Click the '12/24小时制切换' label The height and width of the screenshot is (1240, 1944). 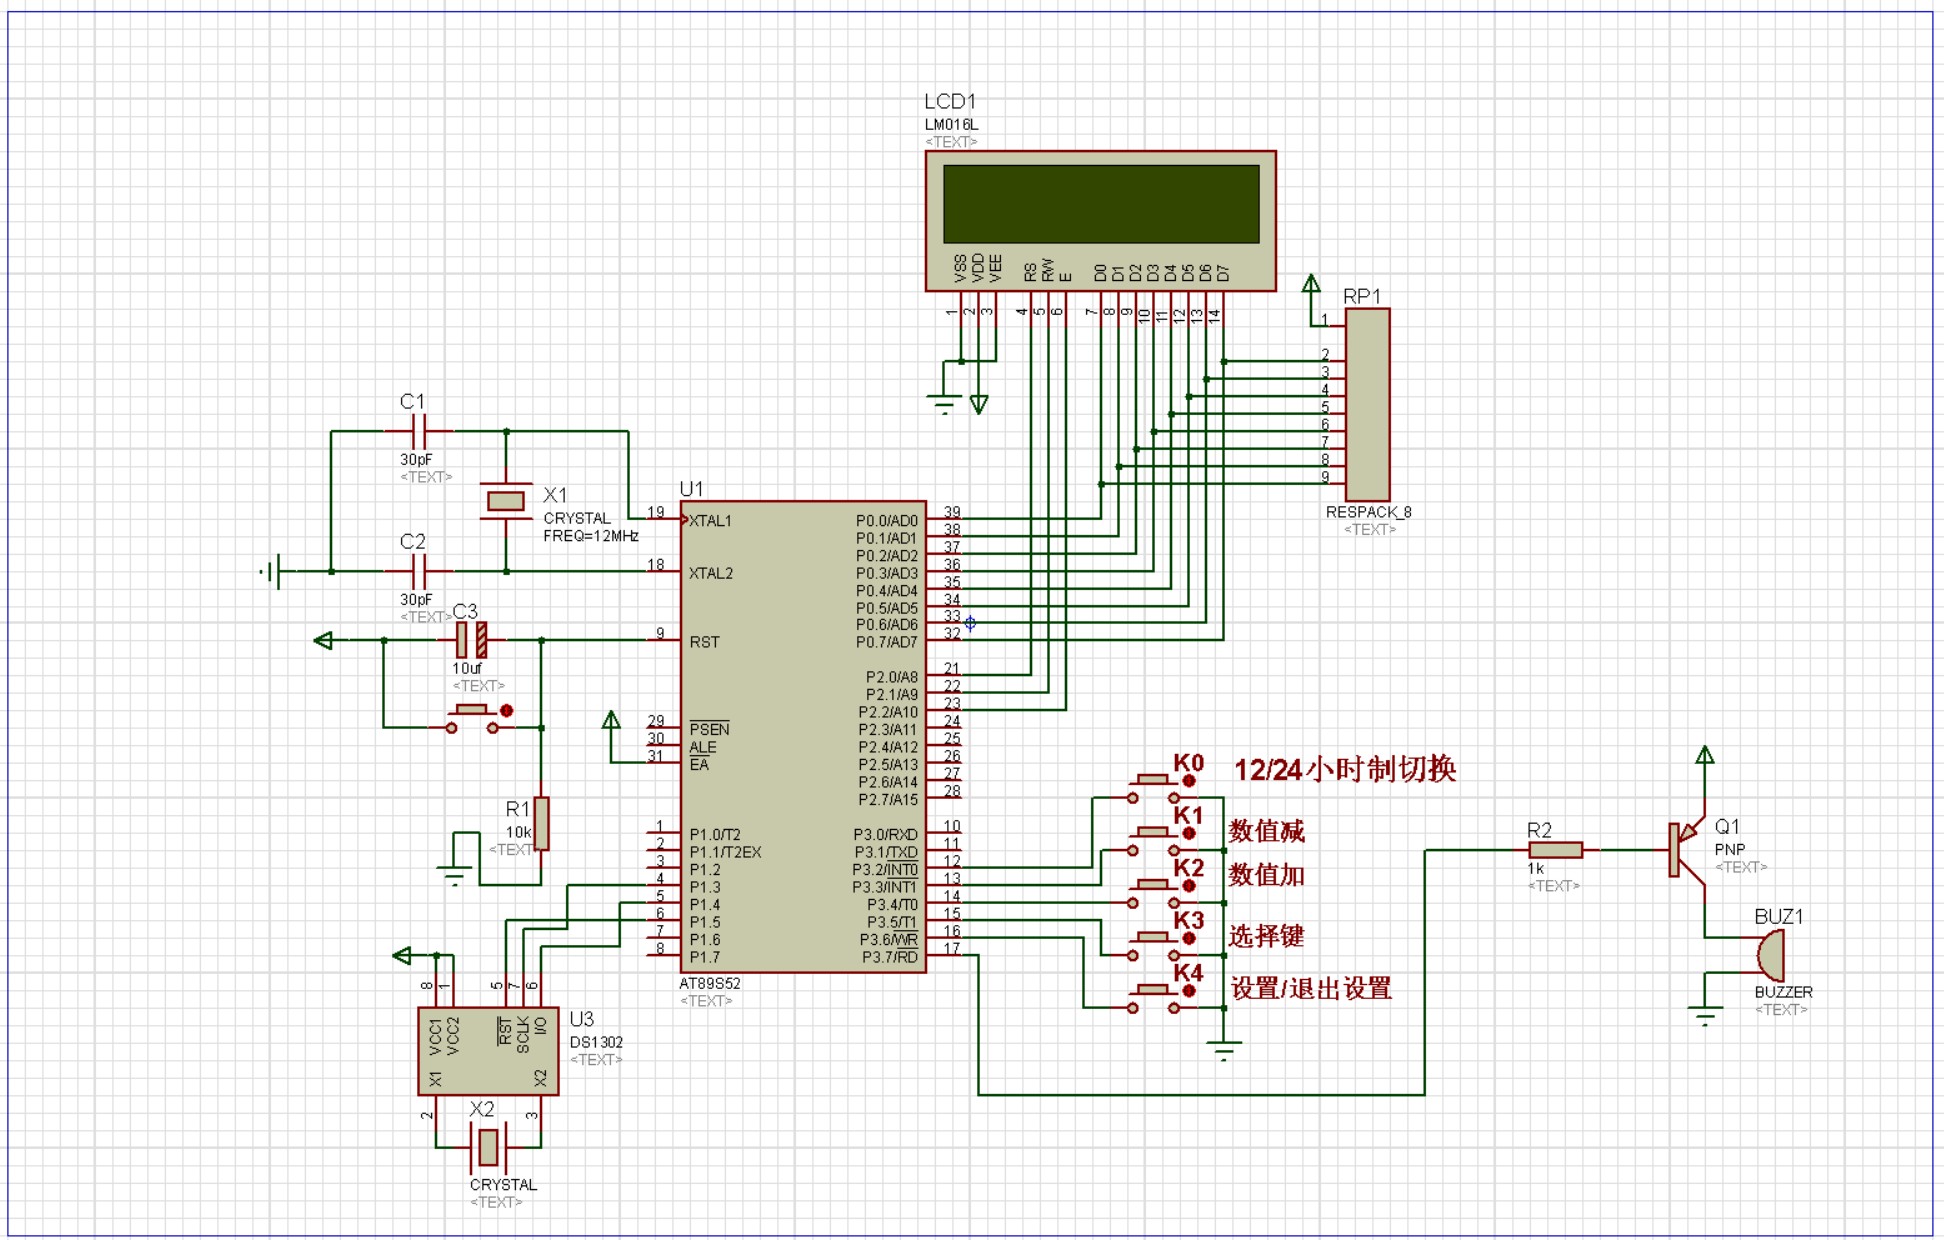[1345, 769]
